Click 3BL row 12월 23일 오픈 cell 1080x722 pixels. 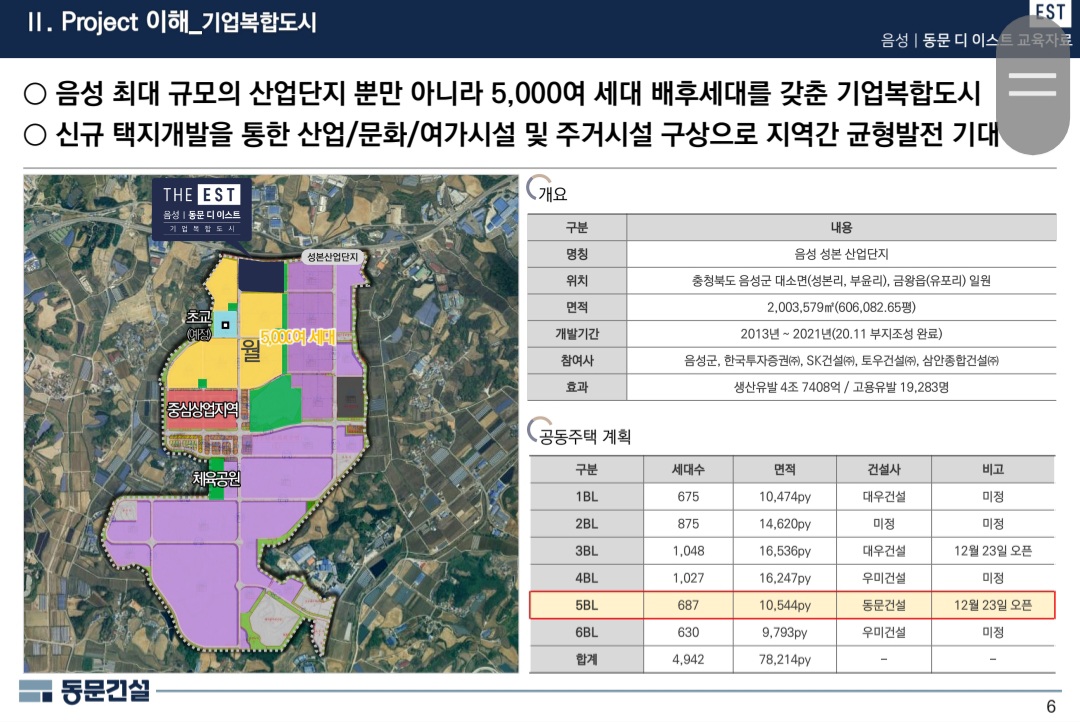pyautogui.click(x=993, y=550)
